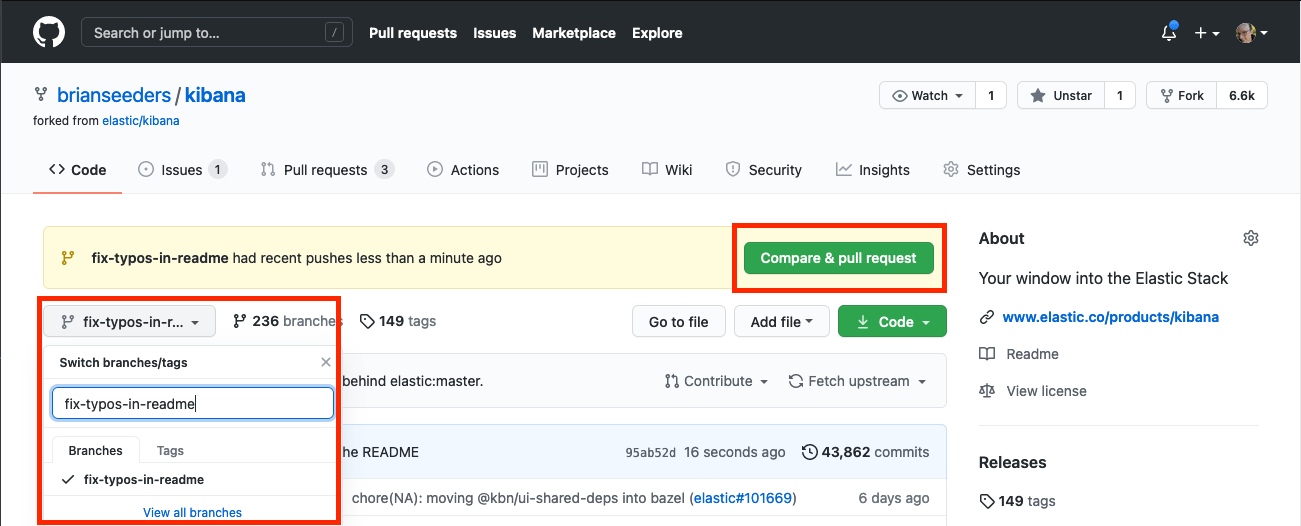Click the slash shortcut key in search

coord(334,33)
